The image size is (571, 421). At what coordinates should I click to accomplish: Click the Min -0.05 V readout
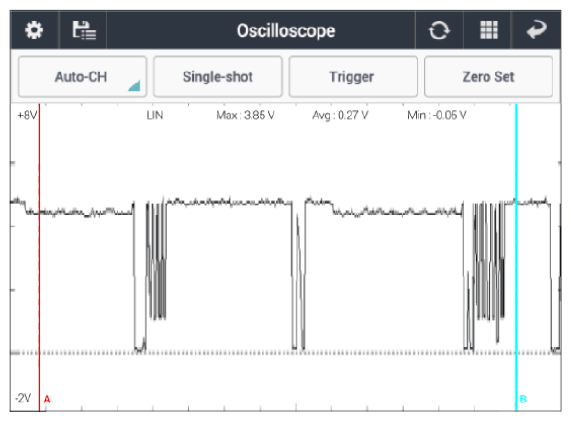(x=437, y=115)
